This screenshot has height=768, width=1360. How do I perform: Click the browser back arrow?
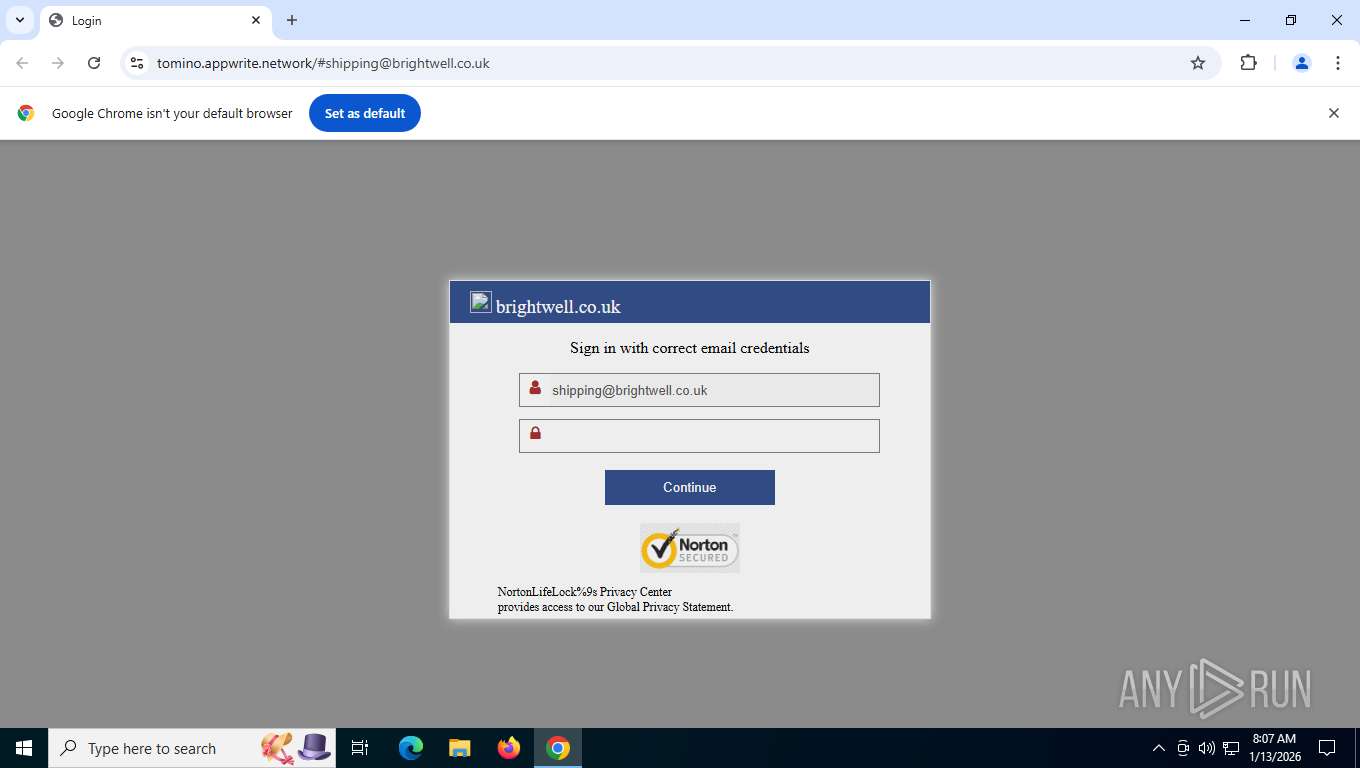point(22,63)
